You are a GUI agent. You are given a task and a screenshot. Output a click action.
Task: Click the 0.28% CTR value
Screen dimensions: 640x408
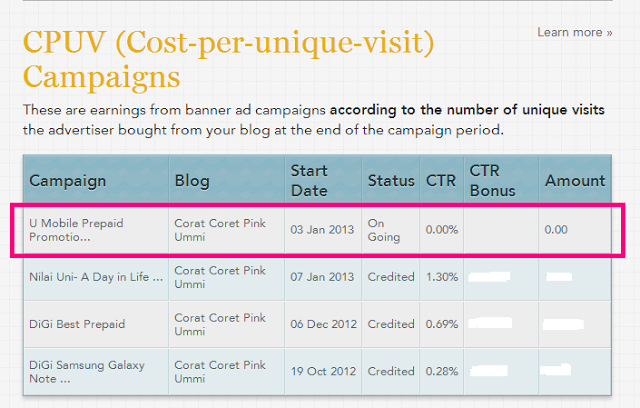pyautogui.click(x=441, y=371)
